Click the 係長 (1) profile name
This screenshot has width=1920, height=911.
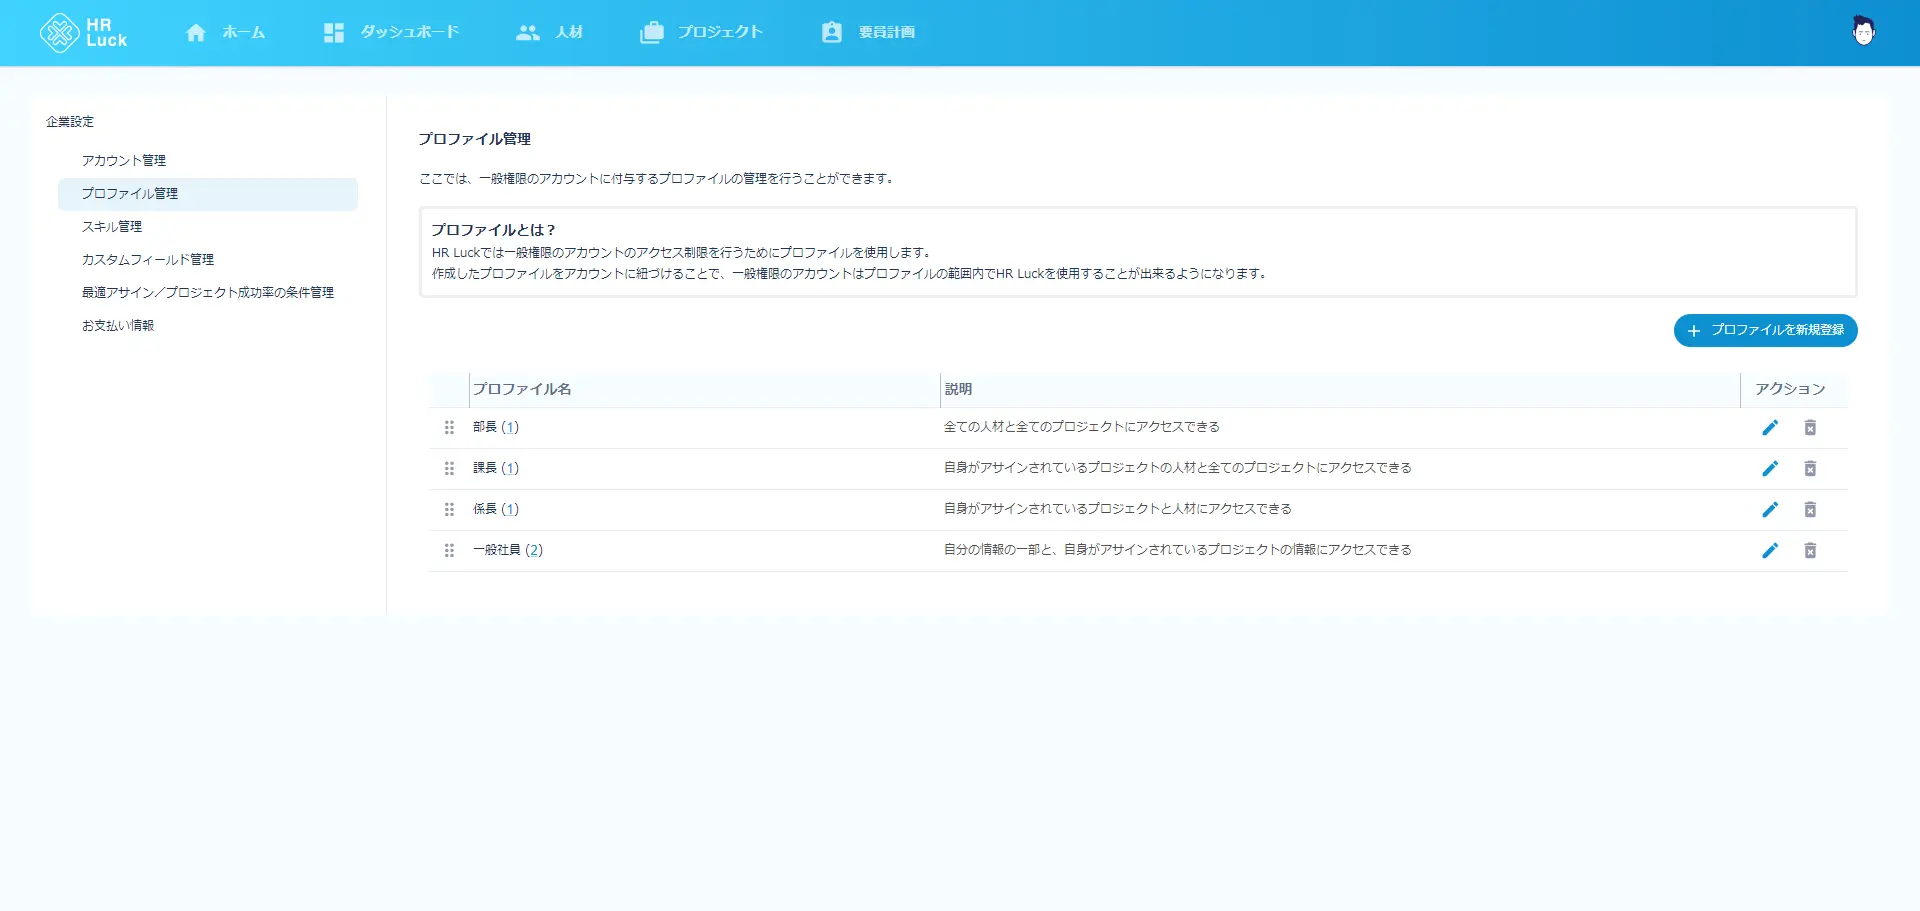pyautogui.click(x=496, y=509)
